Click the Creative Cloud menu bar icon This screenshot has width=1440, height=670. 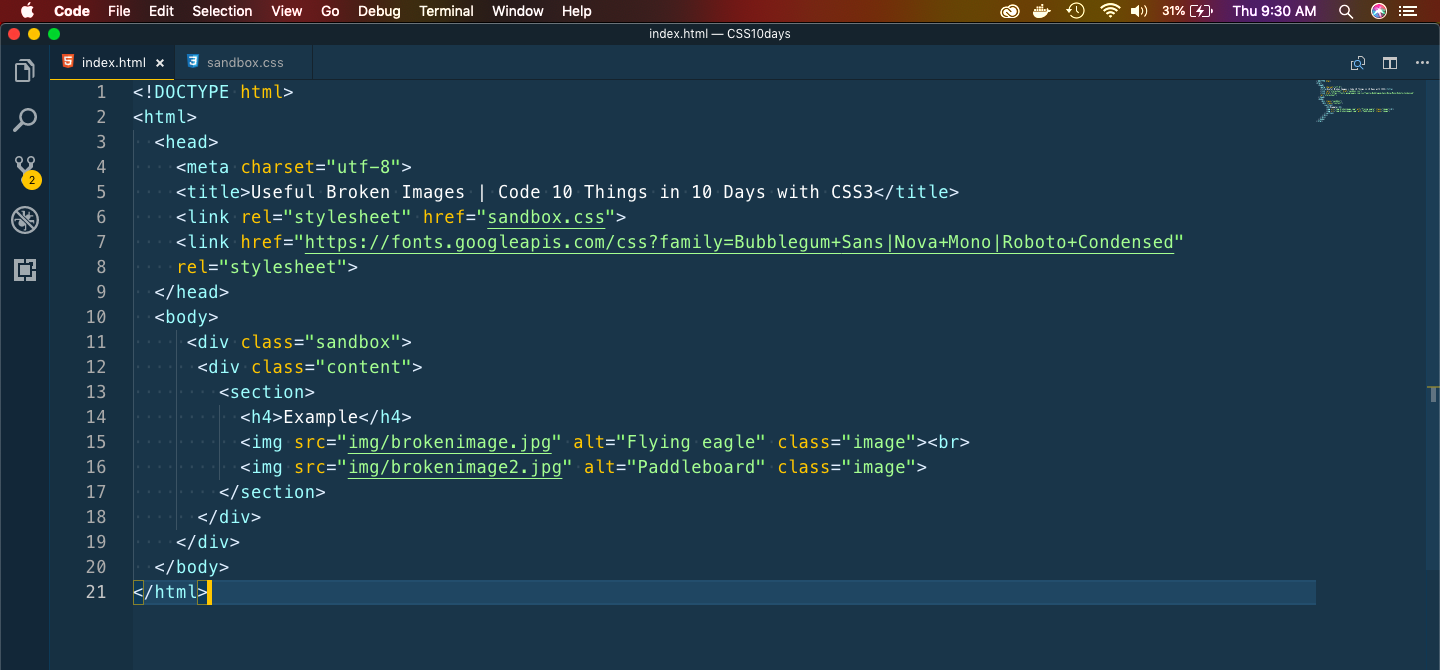click(x=1010, y=11)
